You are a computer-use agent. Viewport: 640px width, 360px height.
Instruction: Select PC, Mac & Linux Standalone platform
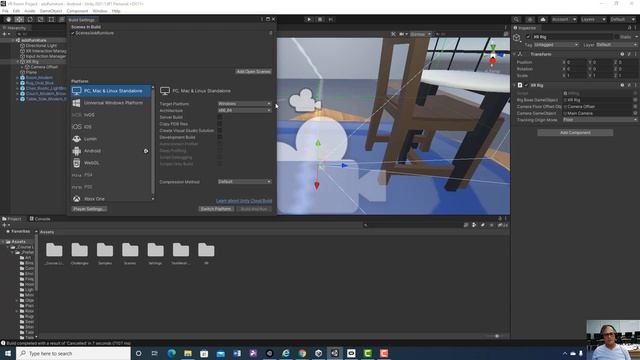(x=111, y=91)
